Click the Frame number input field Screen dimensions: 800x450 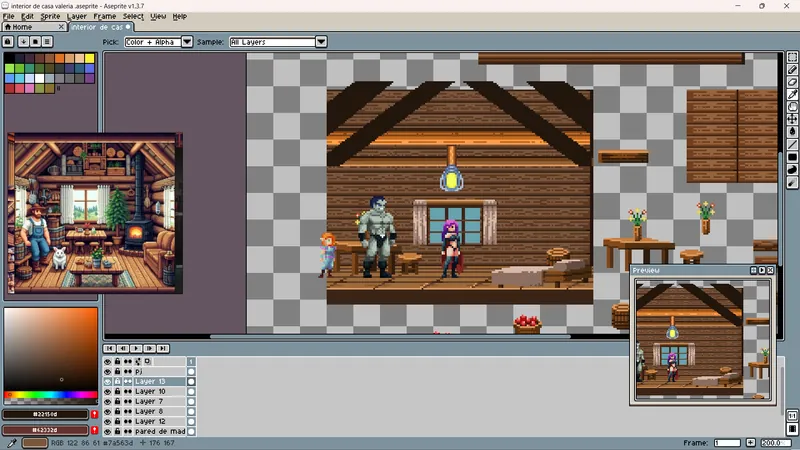tap(727, 443)
